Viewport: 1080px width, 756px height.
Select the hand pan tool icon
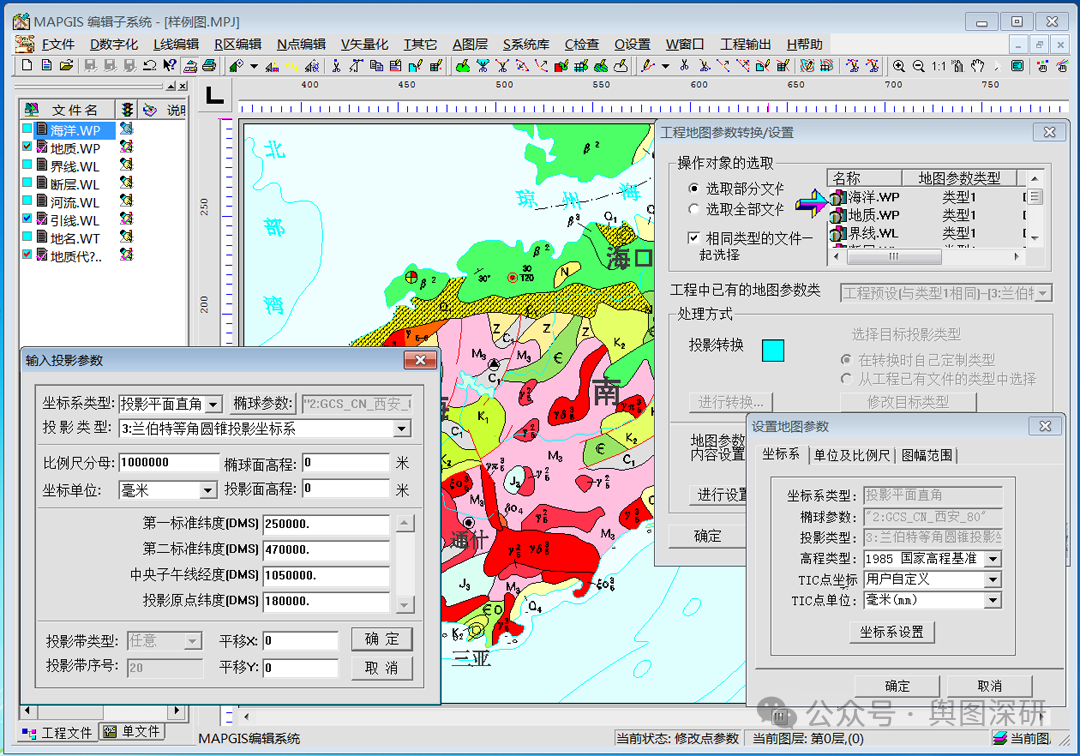977,66
